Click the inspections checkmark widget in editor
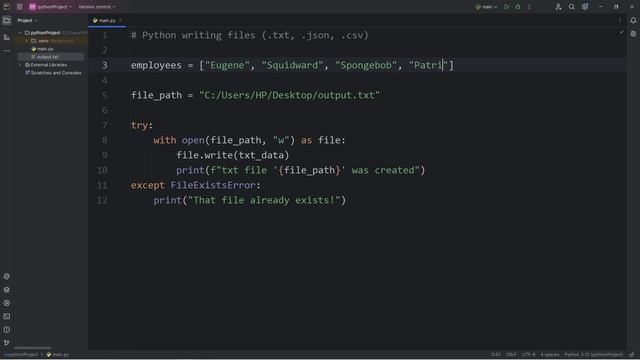 (x=621, y=32)
